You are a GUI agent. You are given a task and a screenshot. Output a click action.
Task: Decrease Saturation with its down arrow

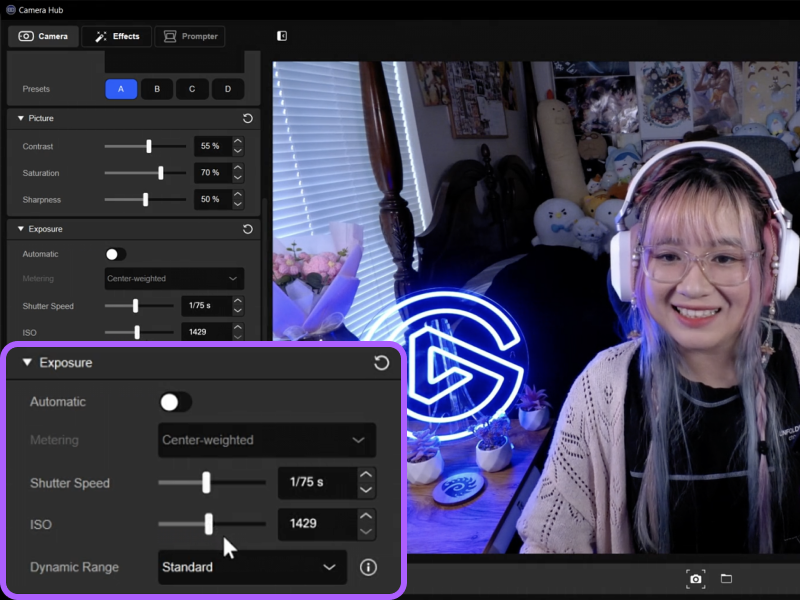point(238,178)
